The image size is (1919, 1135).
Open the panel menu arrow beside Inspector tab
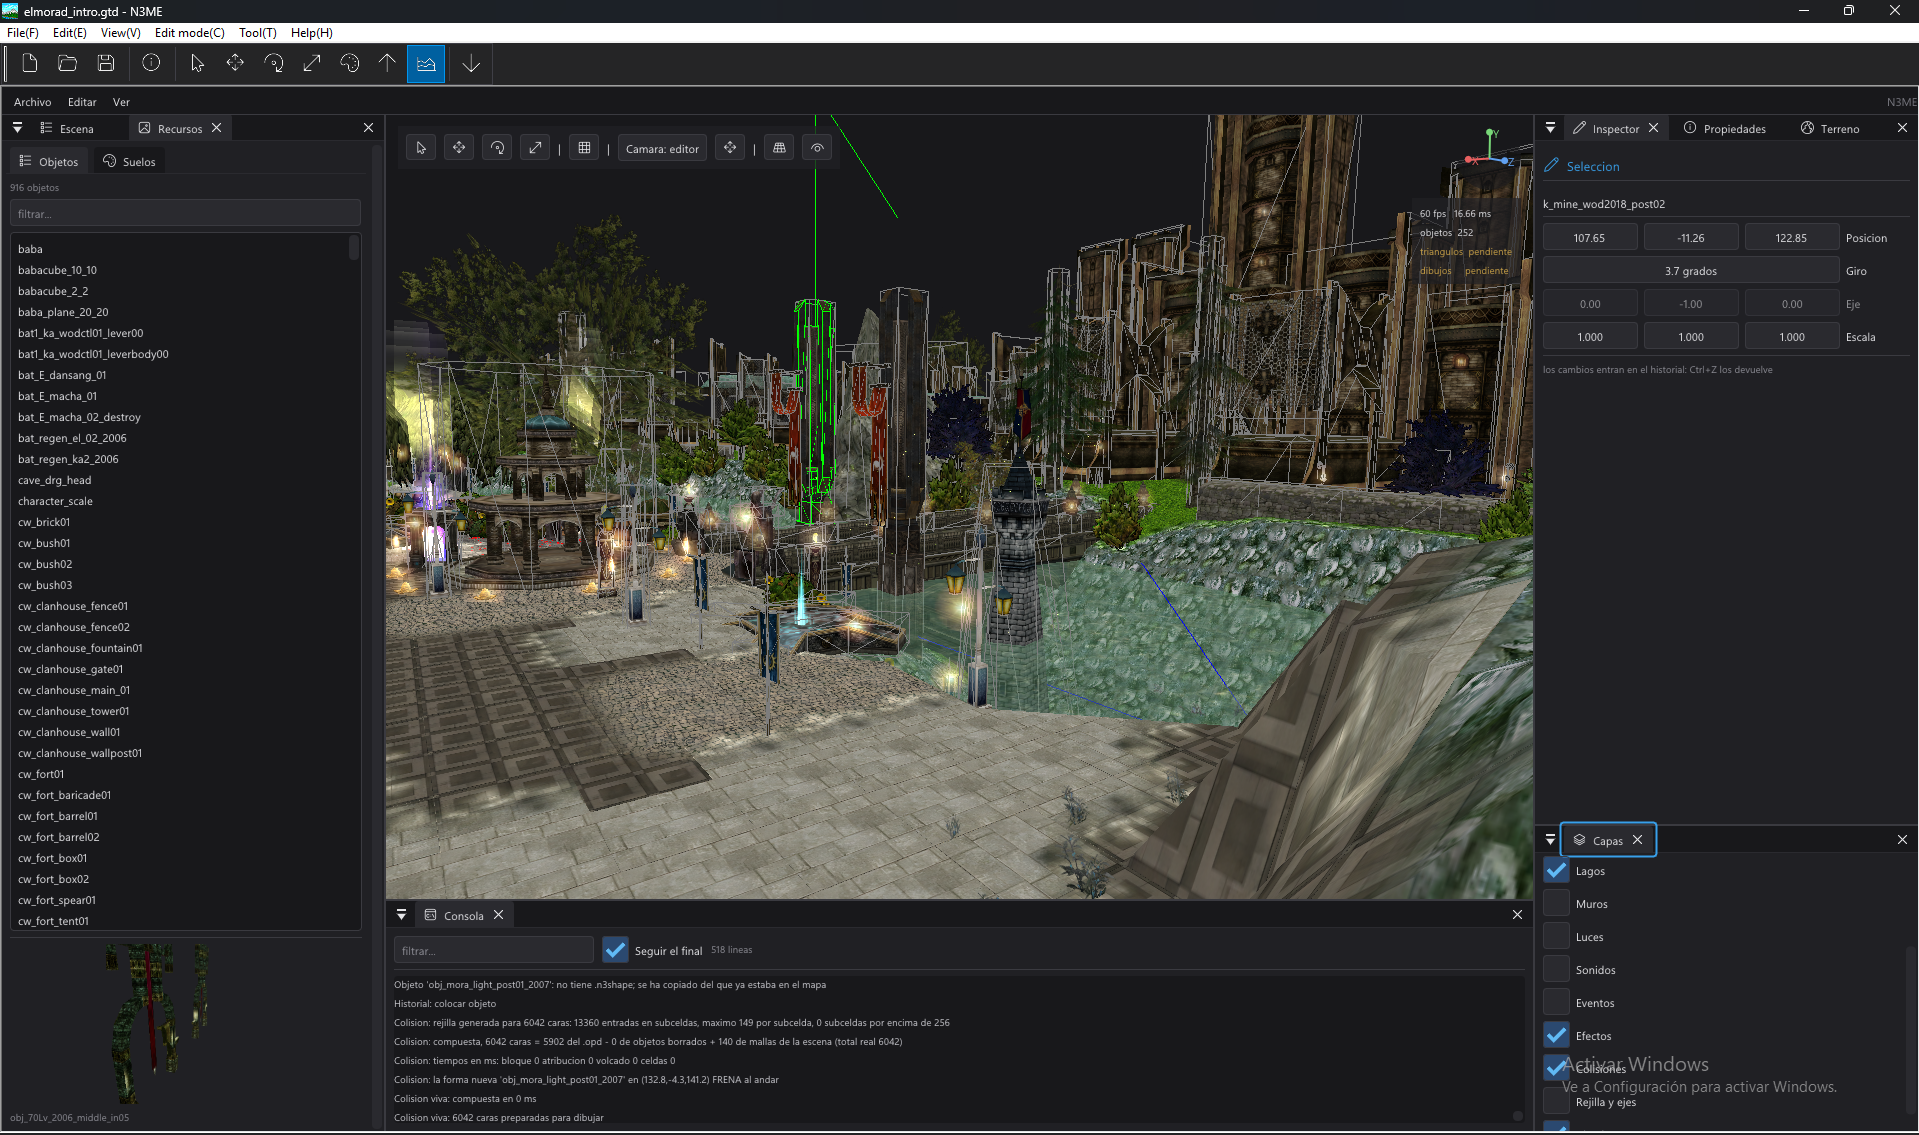[x=1550, y=128]
